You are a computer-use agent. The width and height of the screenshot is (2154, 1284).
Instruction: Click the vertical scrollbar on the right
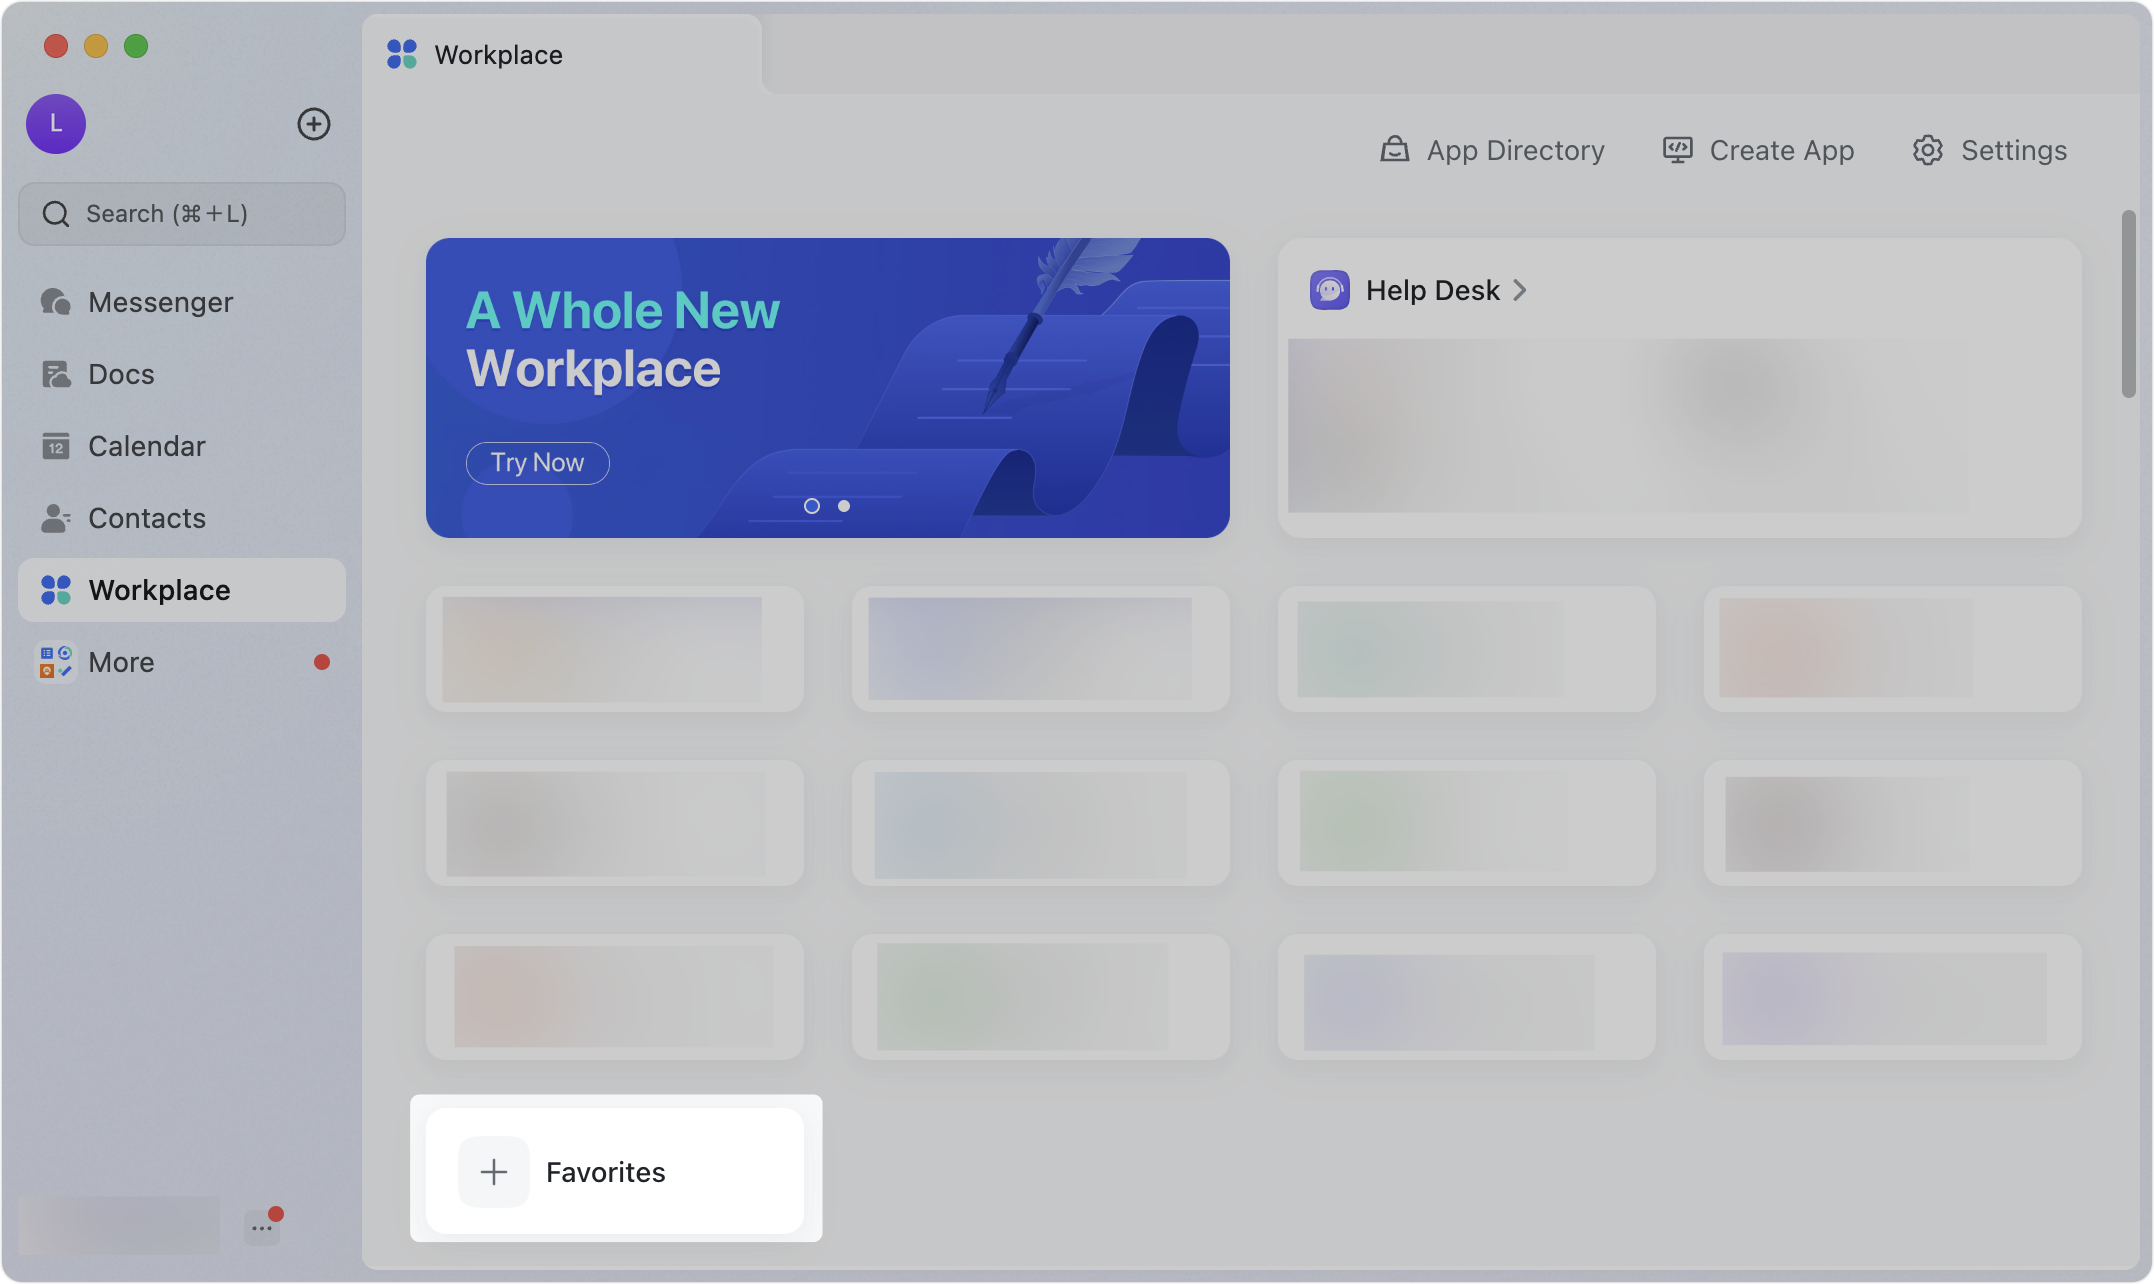tap(2129, 304)
